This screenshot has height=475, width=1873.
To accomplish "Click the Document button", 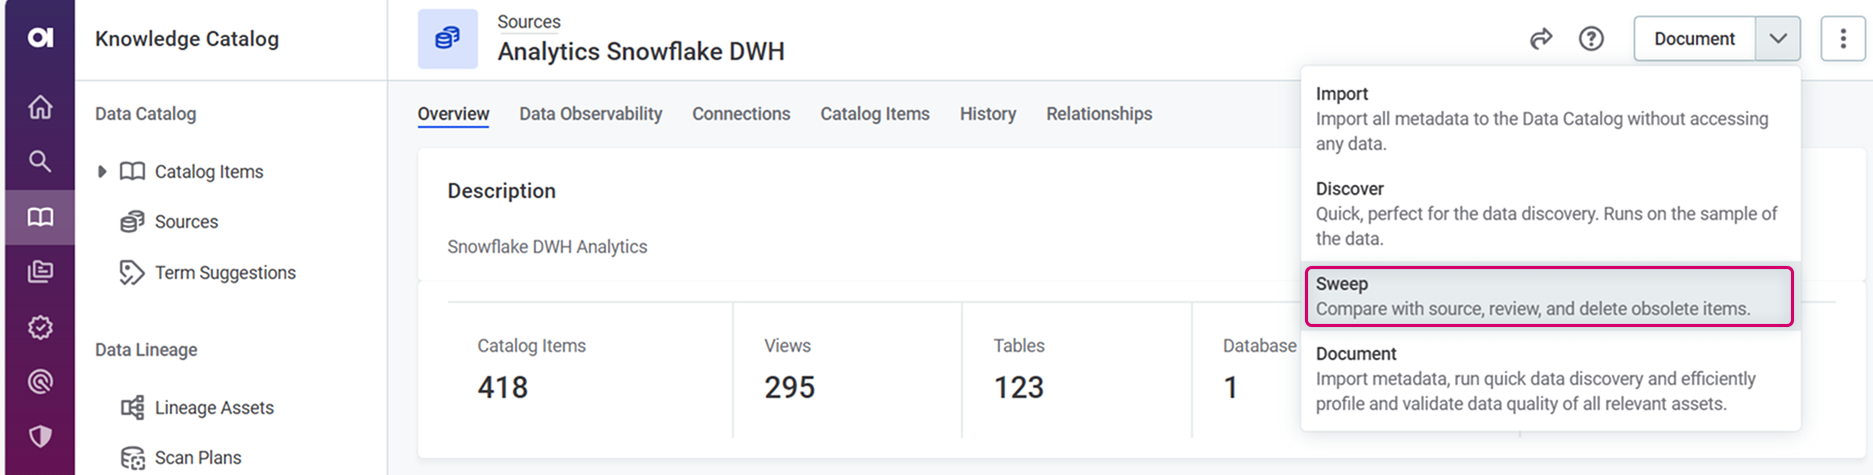I will pos(1694,39).
